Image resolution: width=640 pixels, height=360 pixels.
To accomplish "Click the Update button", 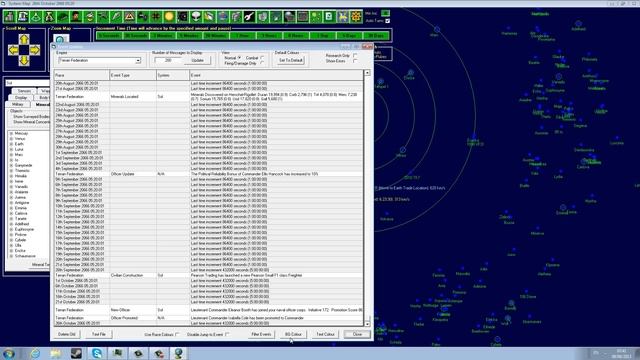I will (x=198, y=60).
